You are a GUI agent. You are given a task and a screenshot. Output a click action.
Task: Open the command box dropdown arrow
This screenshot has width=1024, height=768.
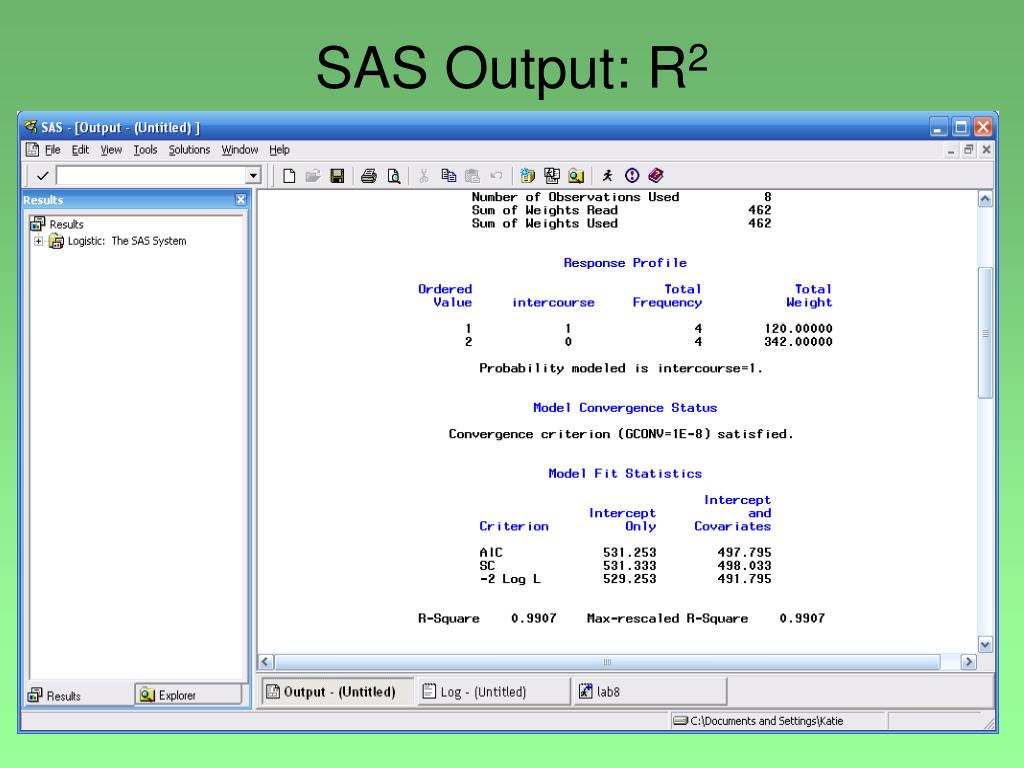click(x=253, y=176)
